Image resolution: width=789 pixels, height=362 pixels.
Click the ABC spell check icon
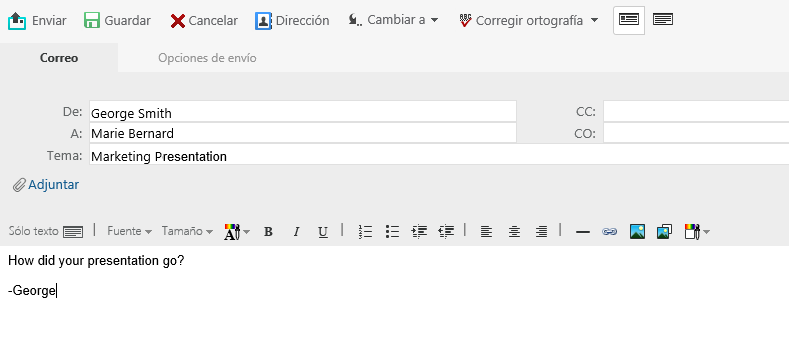[x=465, y=21]
